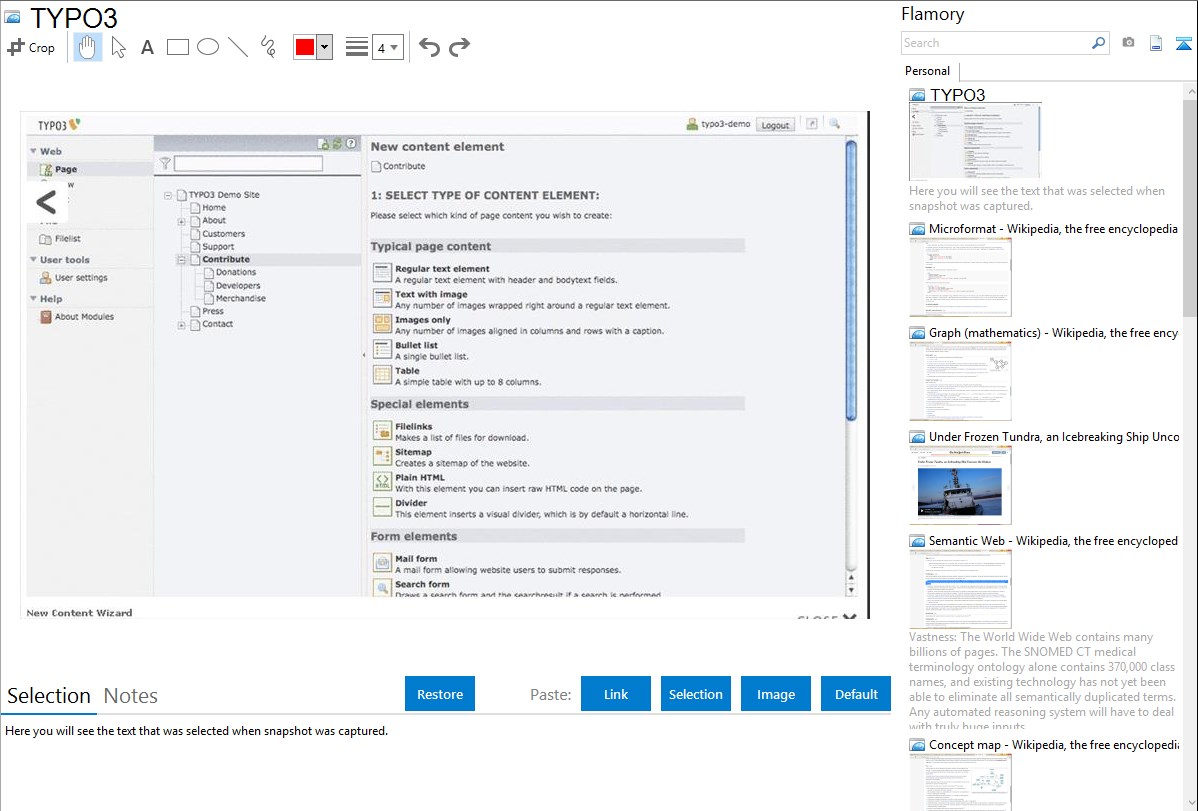This screenshot has width=1198, height=811.
Task: Select the rectangle drawing tool
Action: 177,47
